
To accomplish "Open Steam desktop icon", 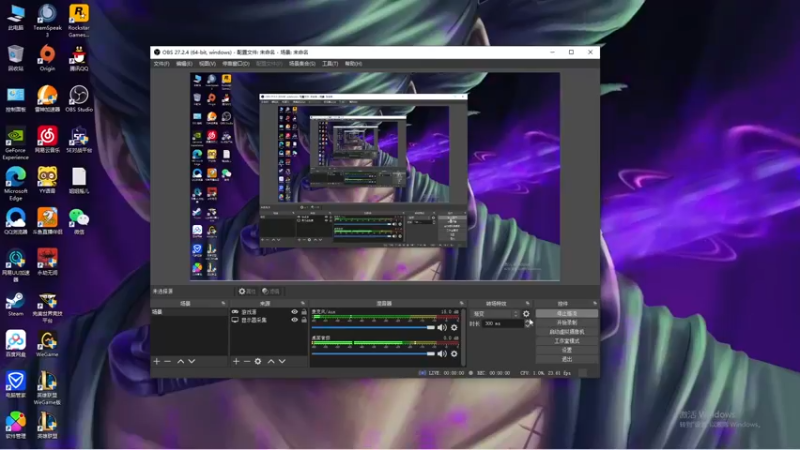I will click(15, 304).
